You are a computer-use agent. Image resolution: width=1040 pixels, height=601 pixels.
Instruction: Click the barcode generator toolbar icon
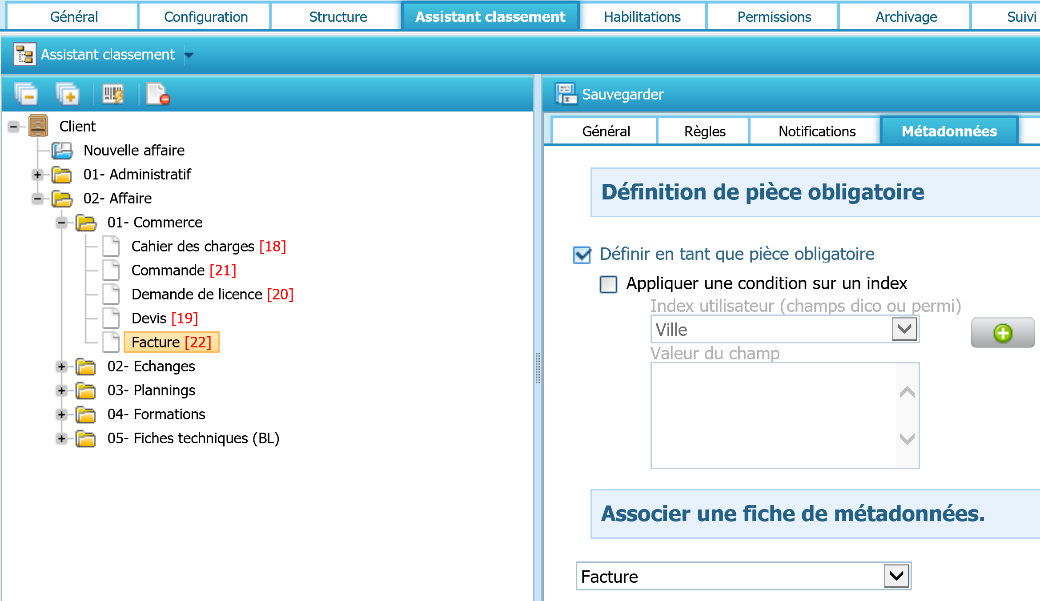[x=113, y=94]
